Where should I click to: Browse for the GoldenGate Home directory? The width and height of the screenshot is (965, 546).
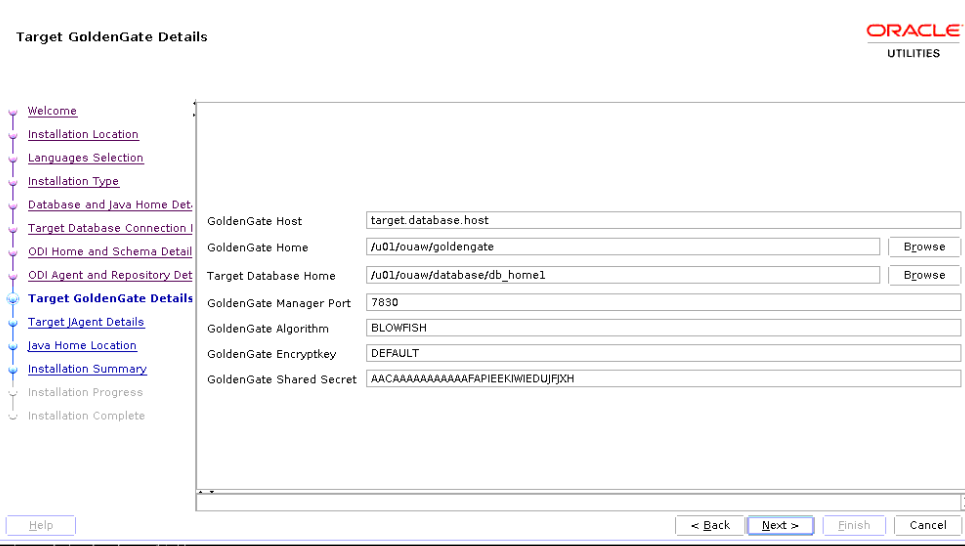click(x=924, y=247)
